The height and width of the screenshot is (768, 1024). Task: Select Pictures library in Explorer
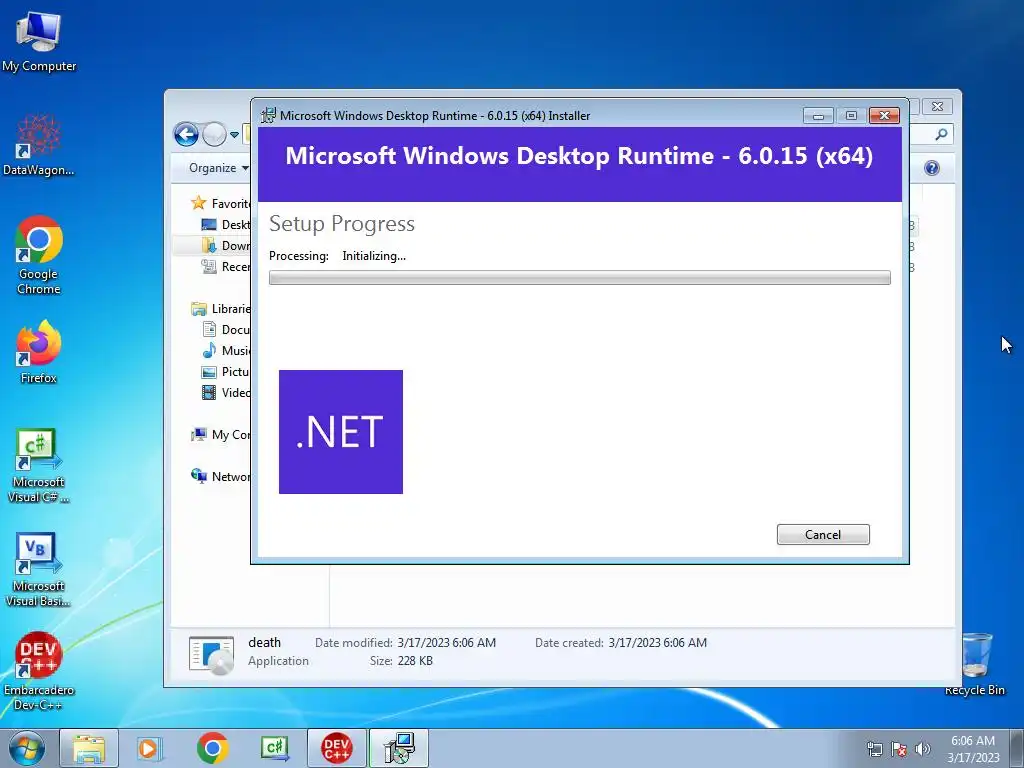[x=226, y=372]
